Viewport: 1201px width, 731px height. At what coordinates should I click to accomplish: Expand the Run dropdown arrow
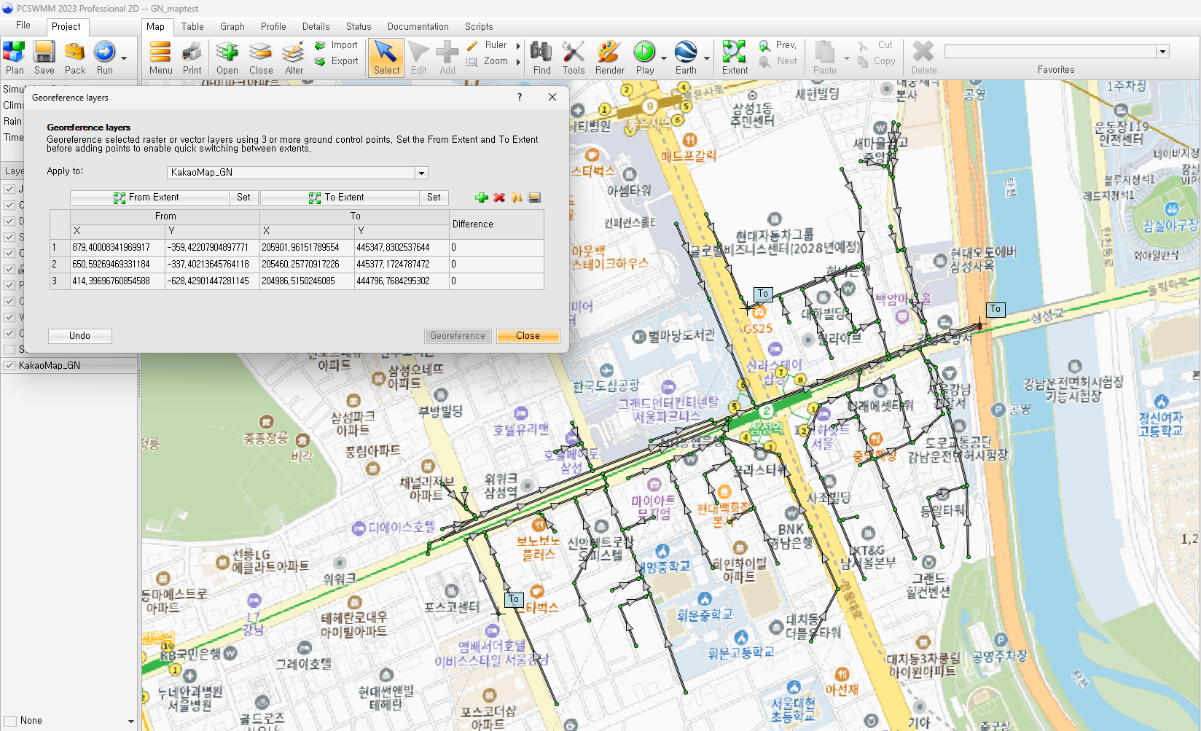pyautogui.click(x=124, y=58)
